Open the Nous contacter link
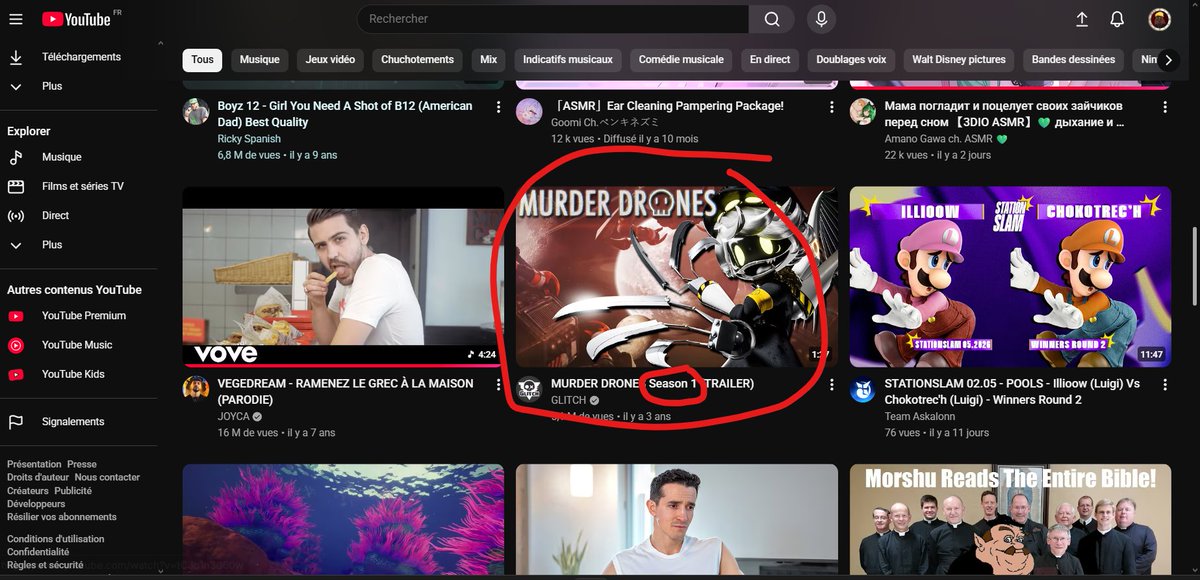1200x580 pixels. tap(107, 478)
